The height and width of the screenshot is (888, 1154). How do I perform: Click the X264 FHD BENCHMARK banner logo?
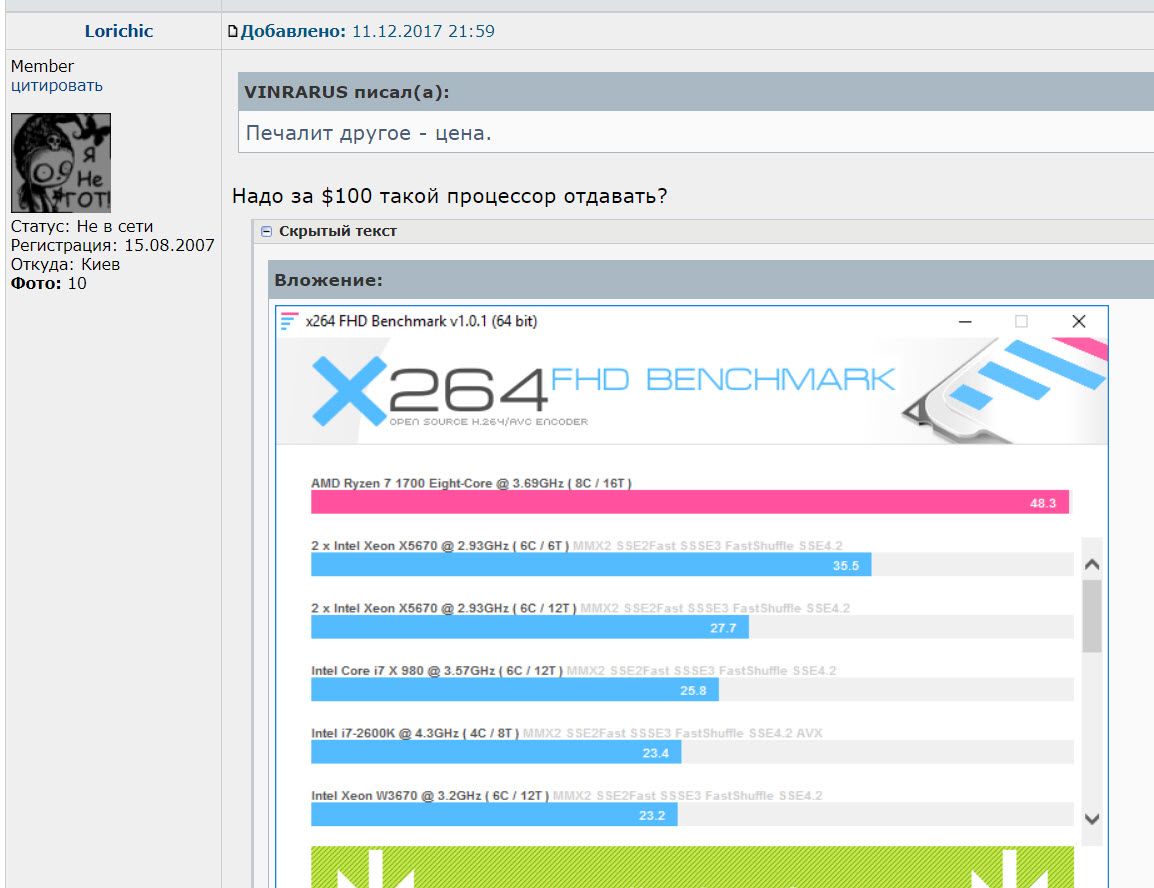click(x=603, y=391)
